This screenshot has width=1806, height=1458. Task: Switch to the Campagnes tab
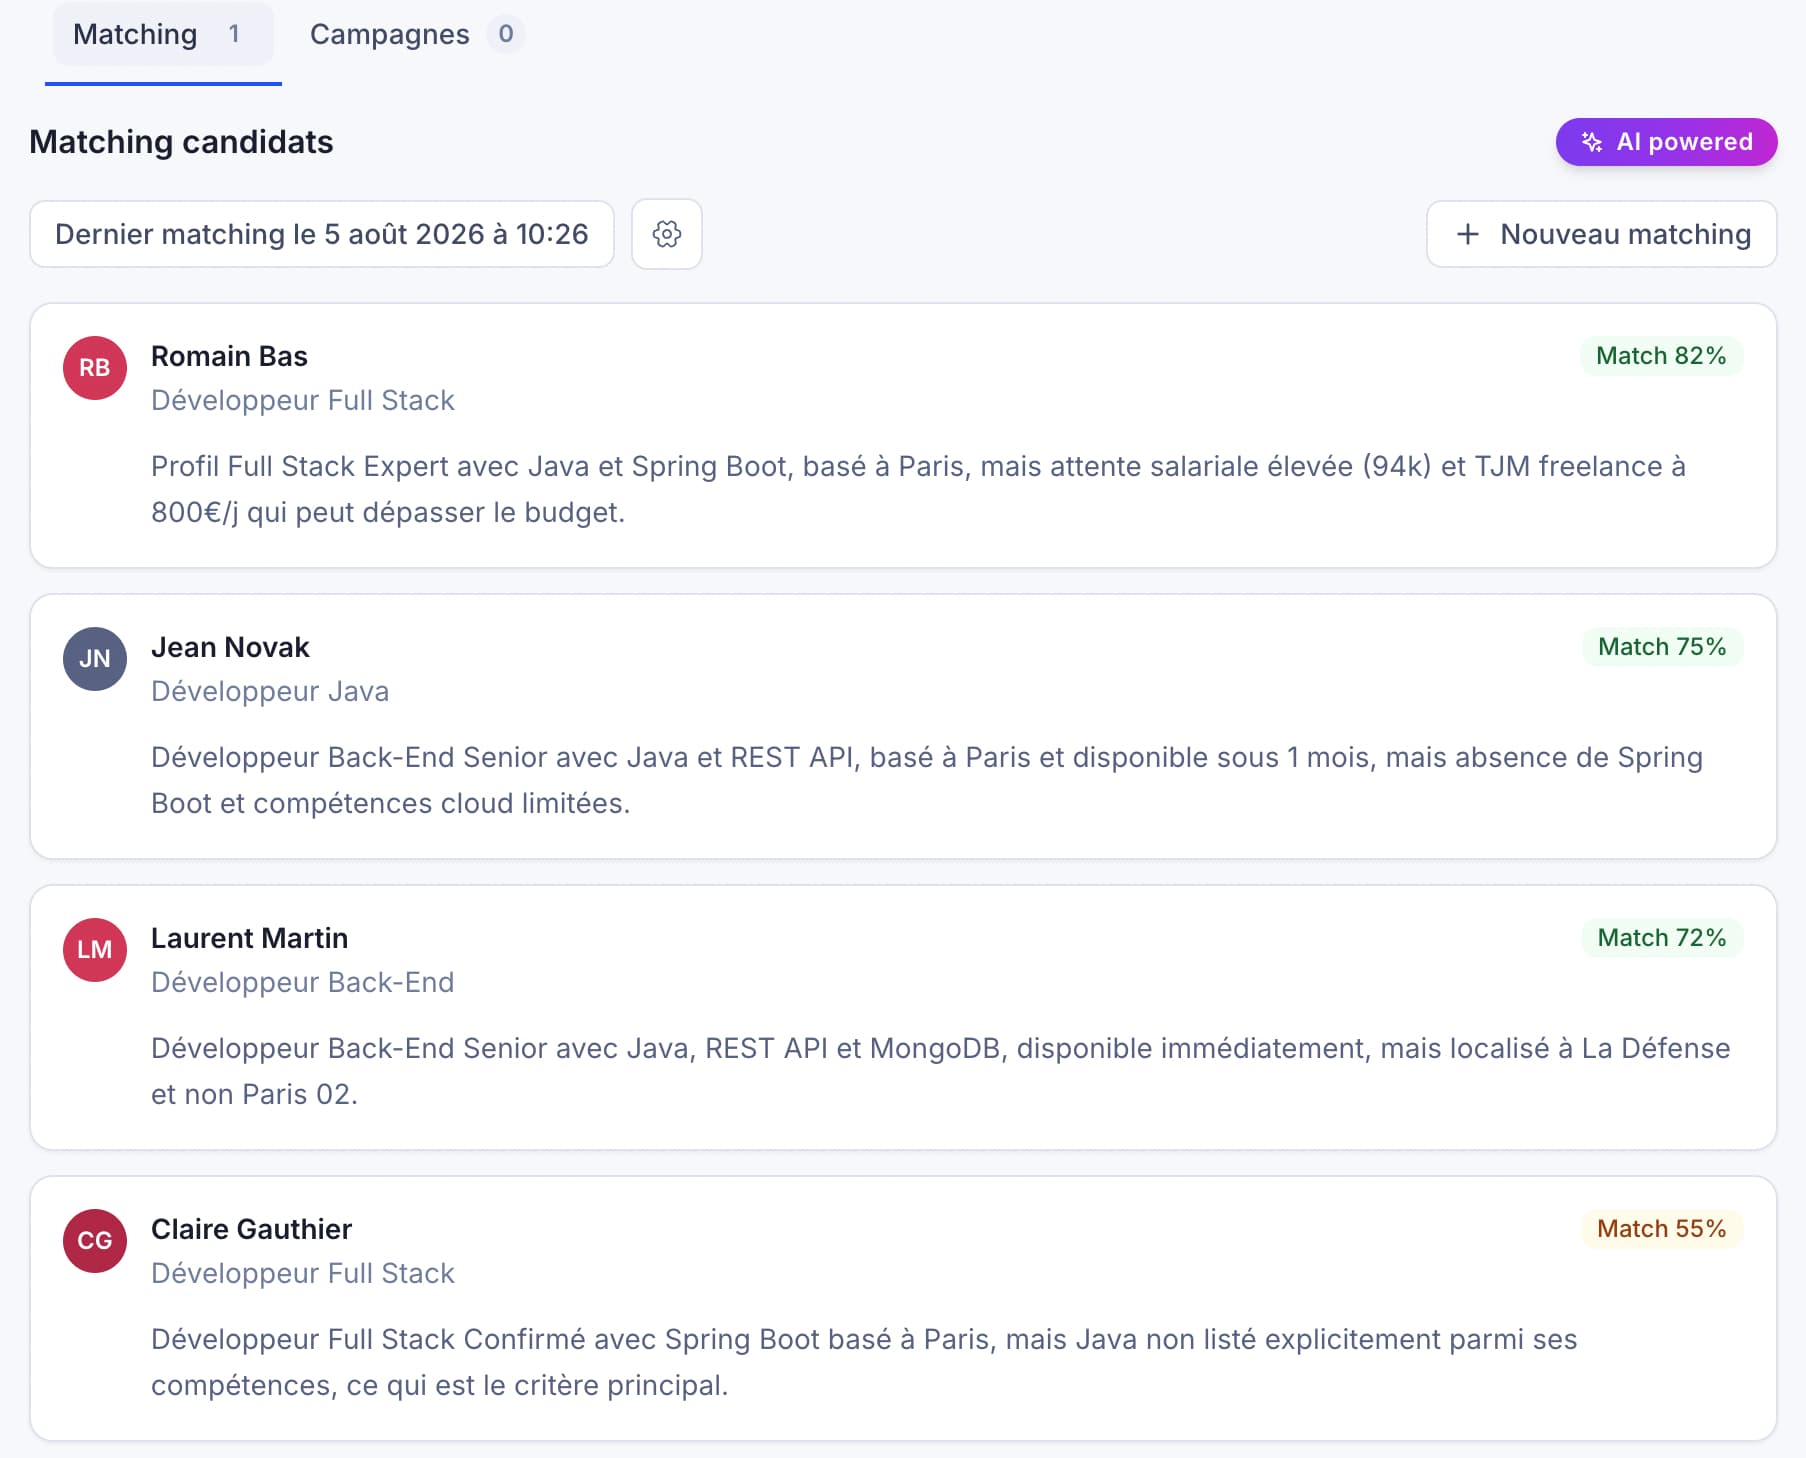coord(415,34)
